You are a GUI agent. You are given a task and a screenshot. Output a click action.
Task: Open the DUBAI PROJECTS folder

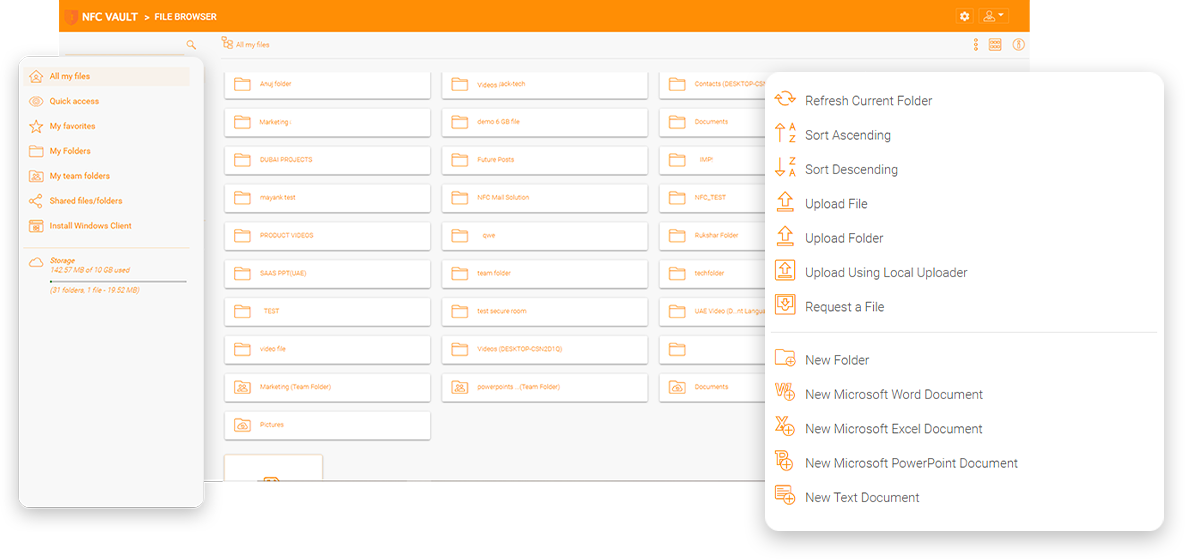click(327, 160)
